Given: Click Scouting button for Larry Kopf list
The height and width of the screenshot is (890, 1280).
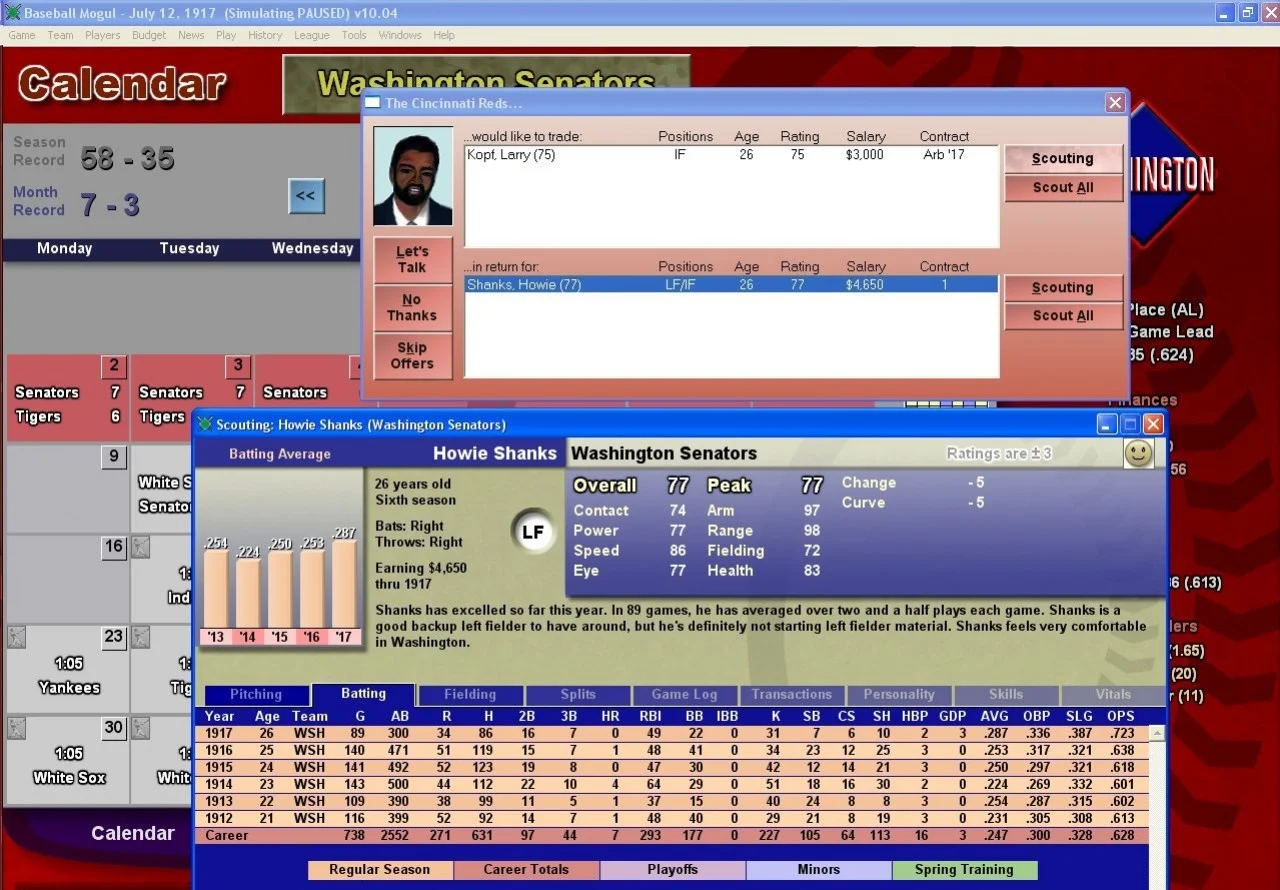Looking at the screenshot, I should point(1063,158).
